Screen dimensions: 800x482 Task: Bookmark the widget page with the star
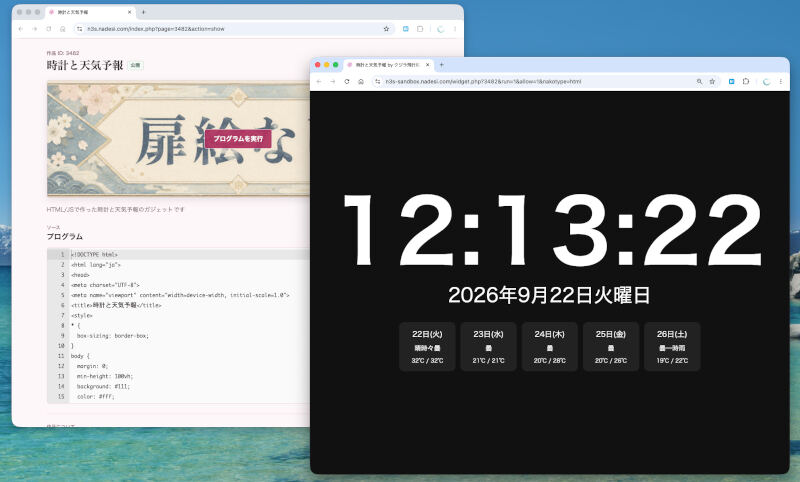tap(712, 82)
